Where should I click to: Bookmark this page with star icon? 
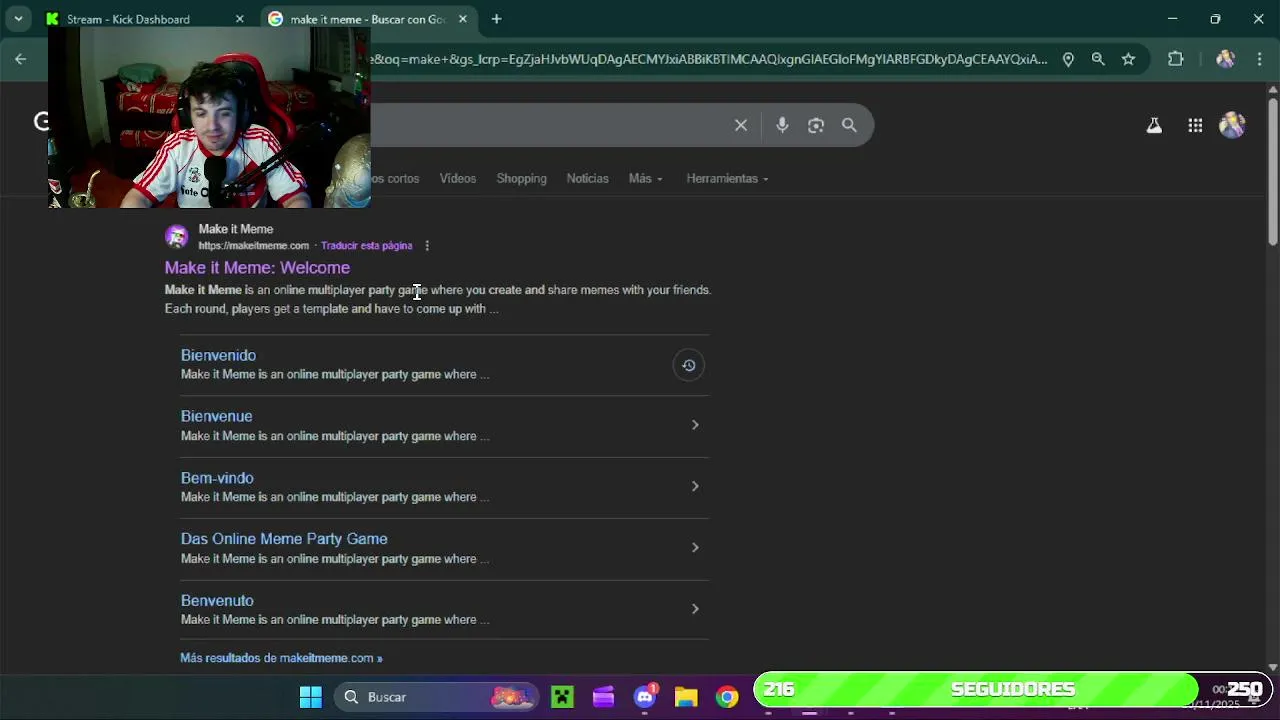click(1128, 59)
